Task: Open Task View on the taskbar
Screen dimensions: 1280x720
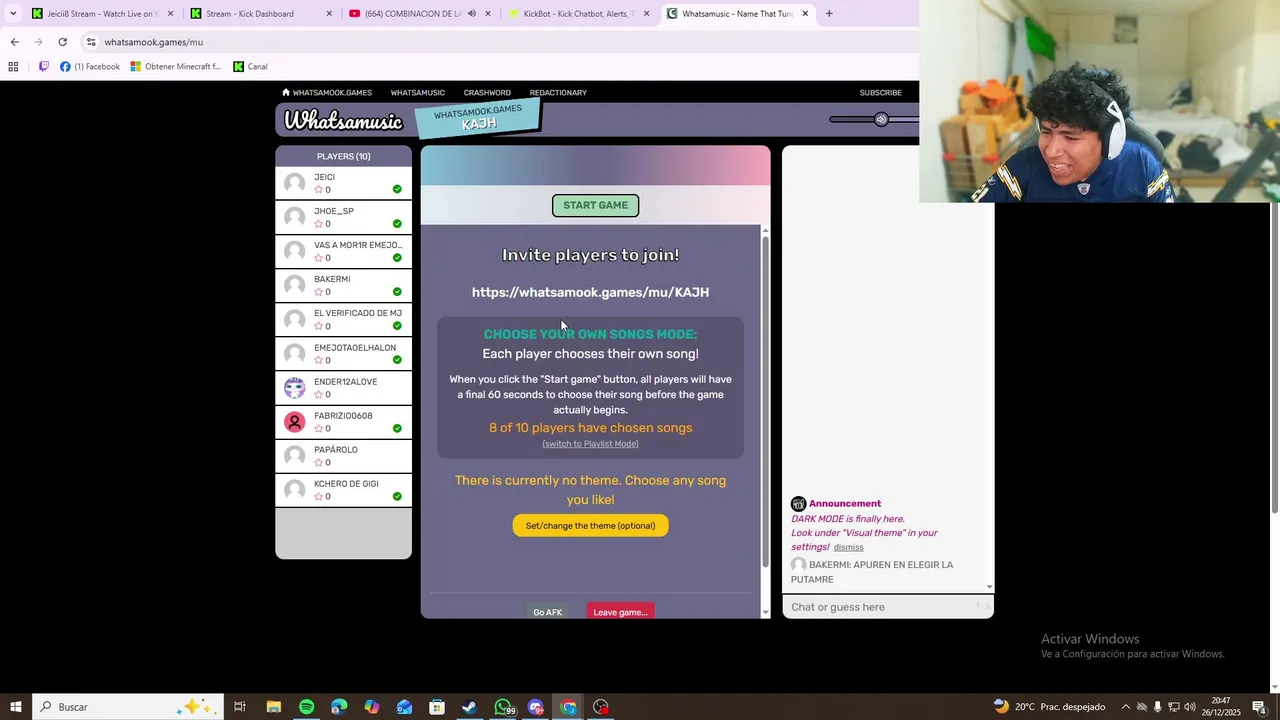Action: (240, 707)
